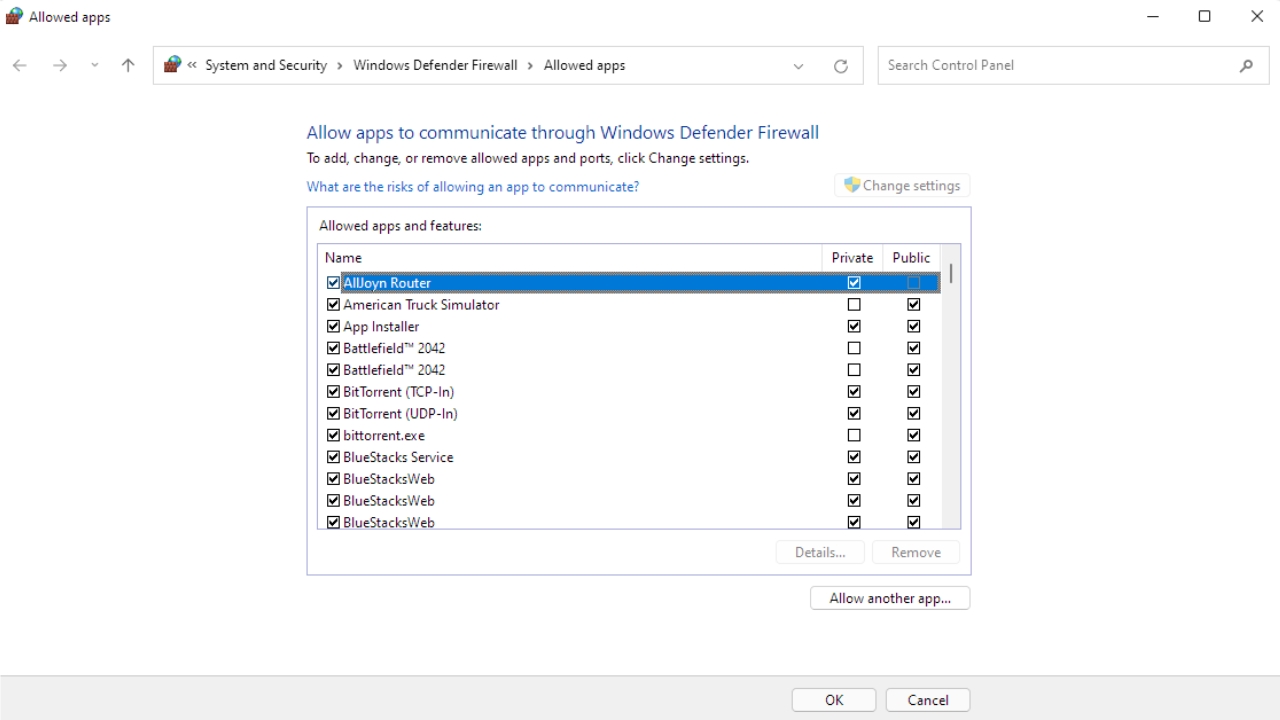Click the Private column header

click(852, 257)
